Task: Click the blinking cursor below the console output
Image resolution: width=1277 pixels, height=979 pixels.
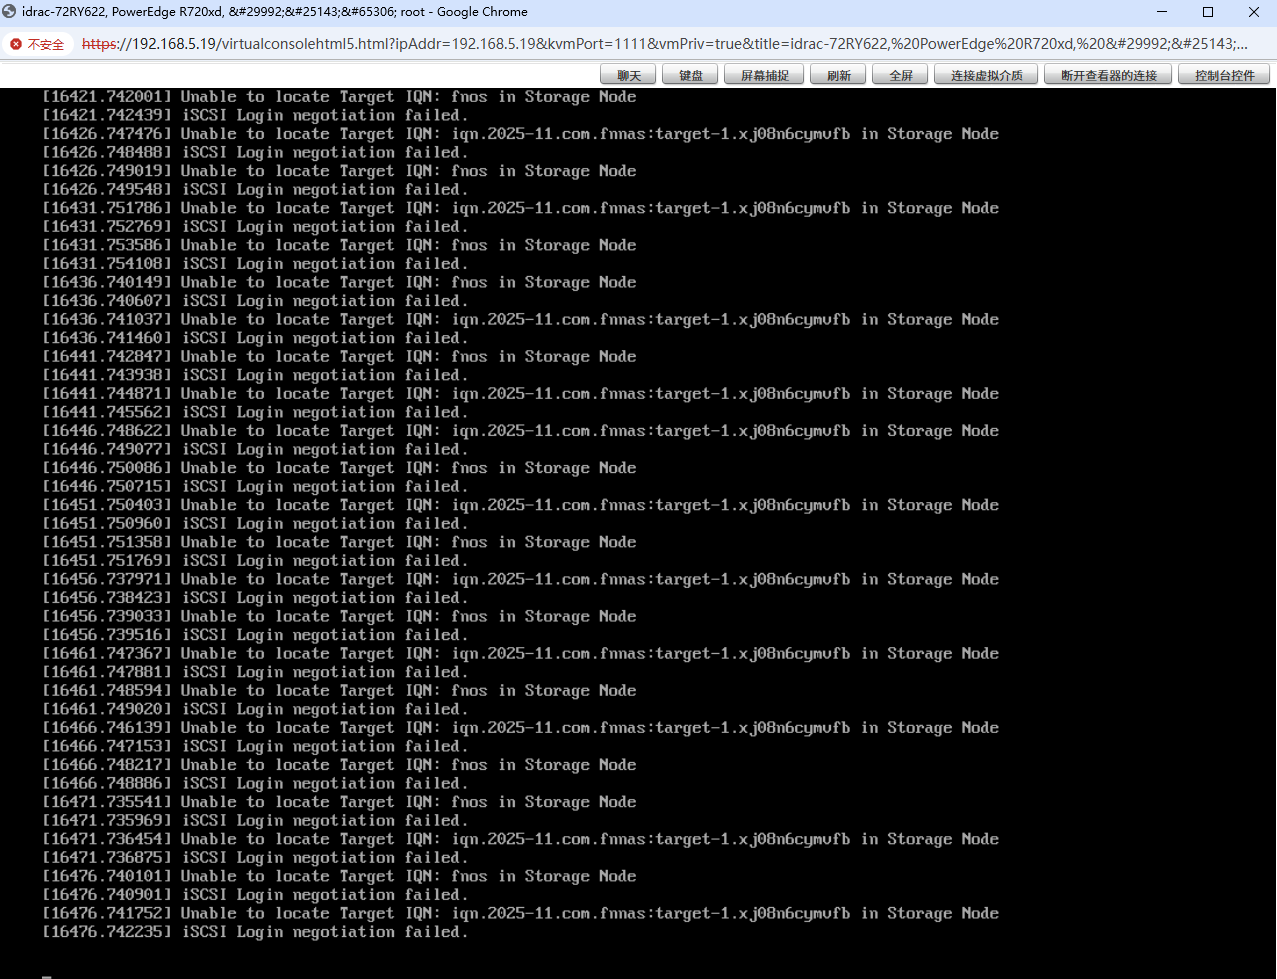Action: (46, 976)
